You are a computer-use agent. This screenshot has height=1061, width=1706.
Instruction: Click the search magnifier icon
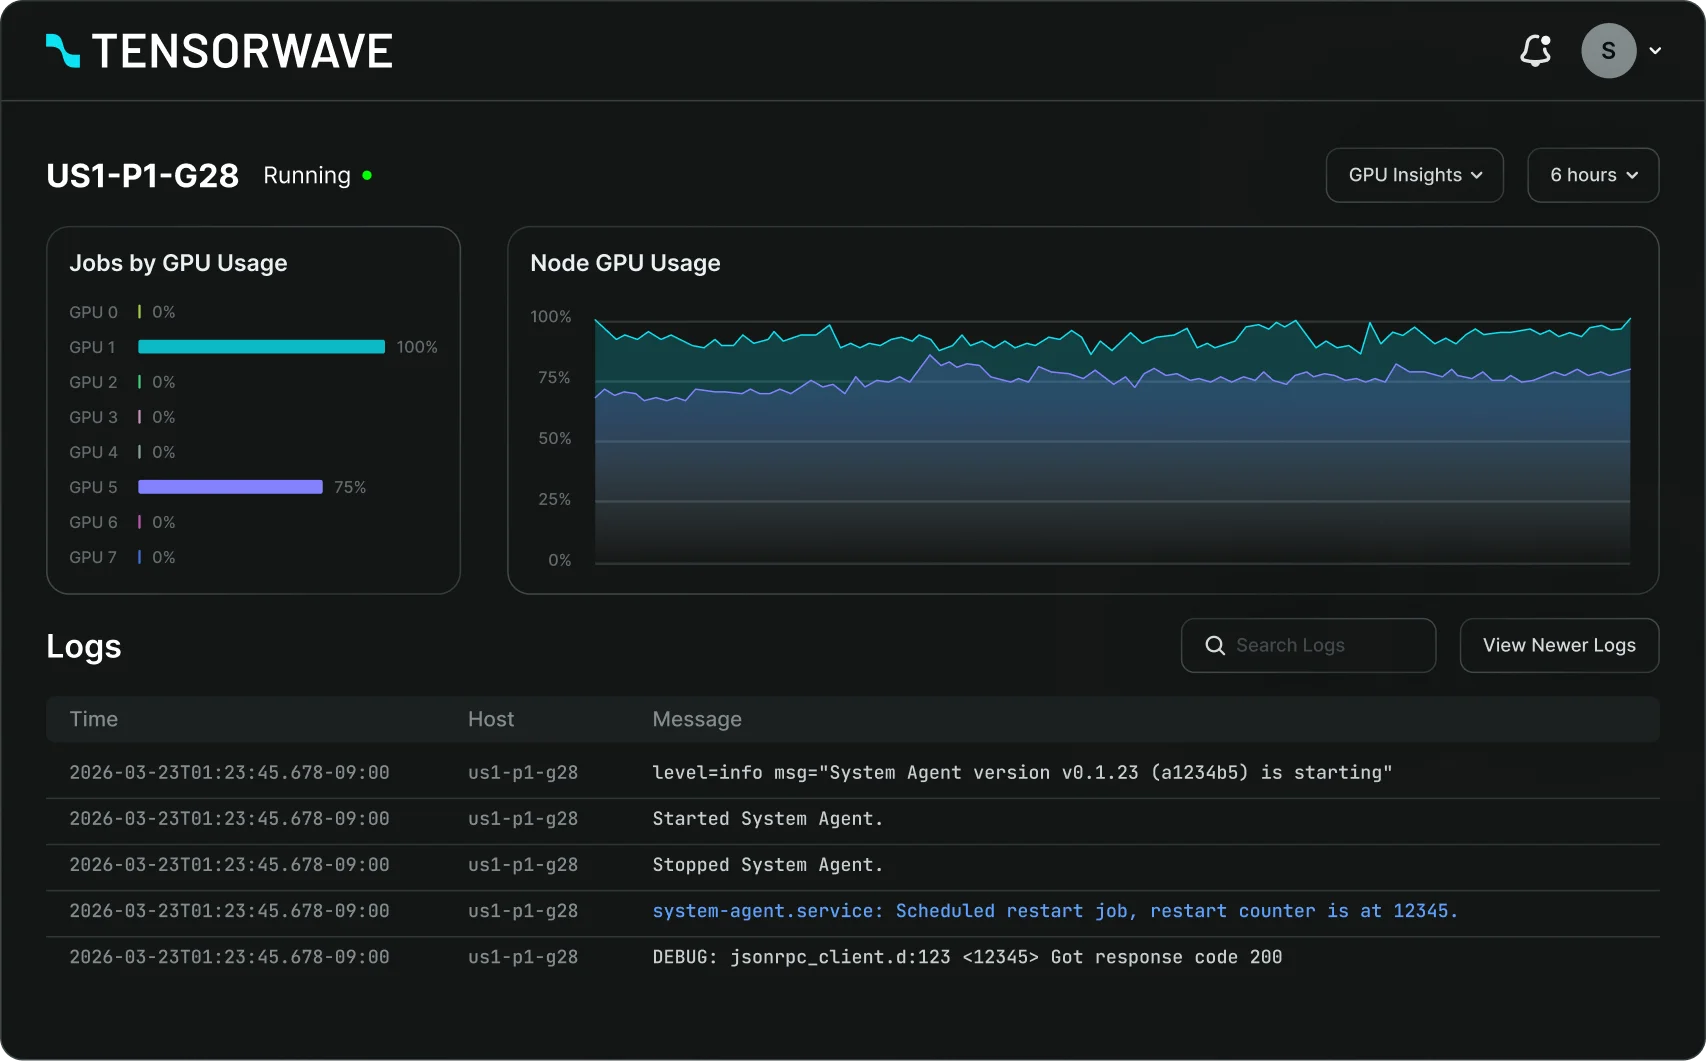[x=1215, y=645]
